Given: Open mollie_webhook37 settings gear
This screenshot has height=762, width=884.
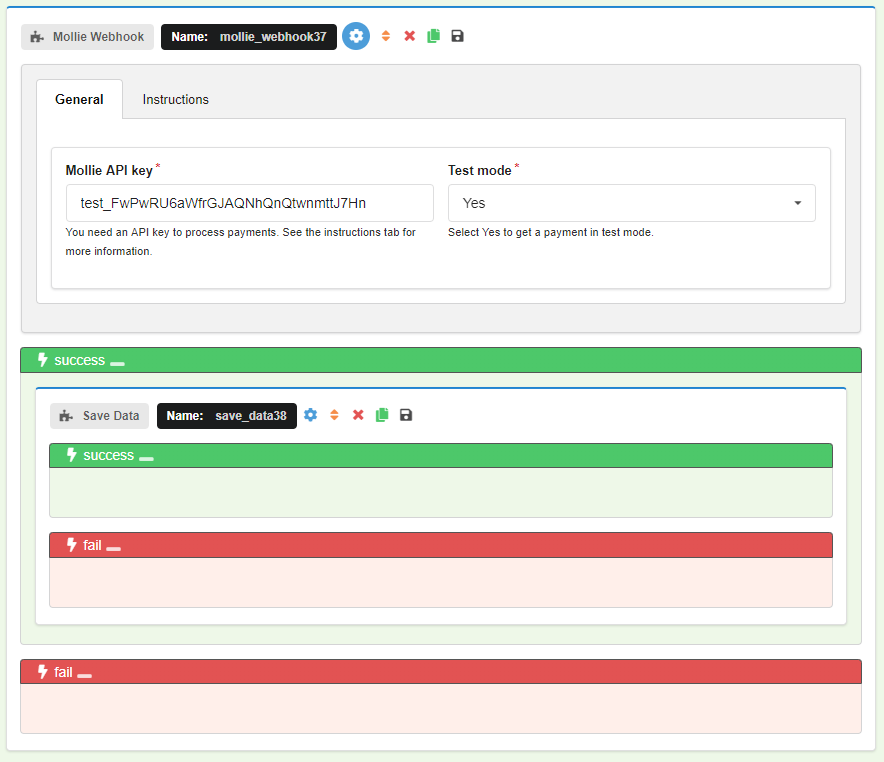Looking at the screenshot, I should (356, 36).
